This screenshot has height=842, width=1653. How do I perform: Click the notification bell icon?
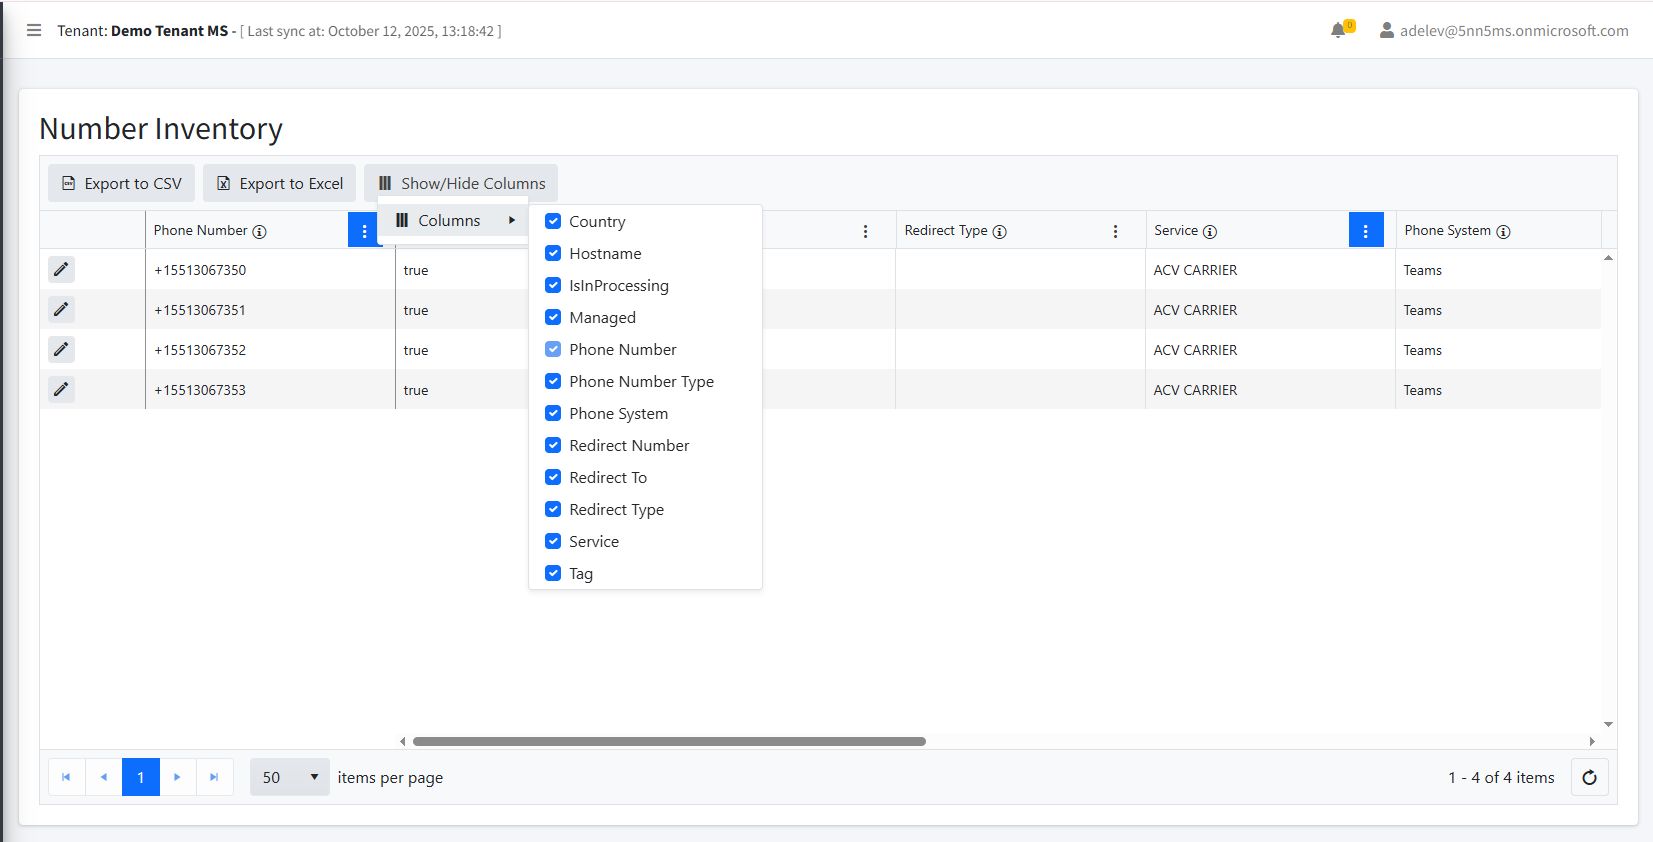pos(1338,30)
